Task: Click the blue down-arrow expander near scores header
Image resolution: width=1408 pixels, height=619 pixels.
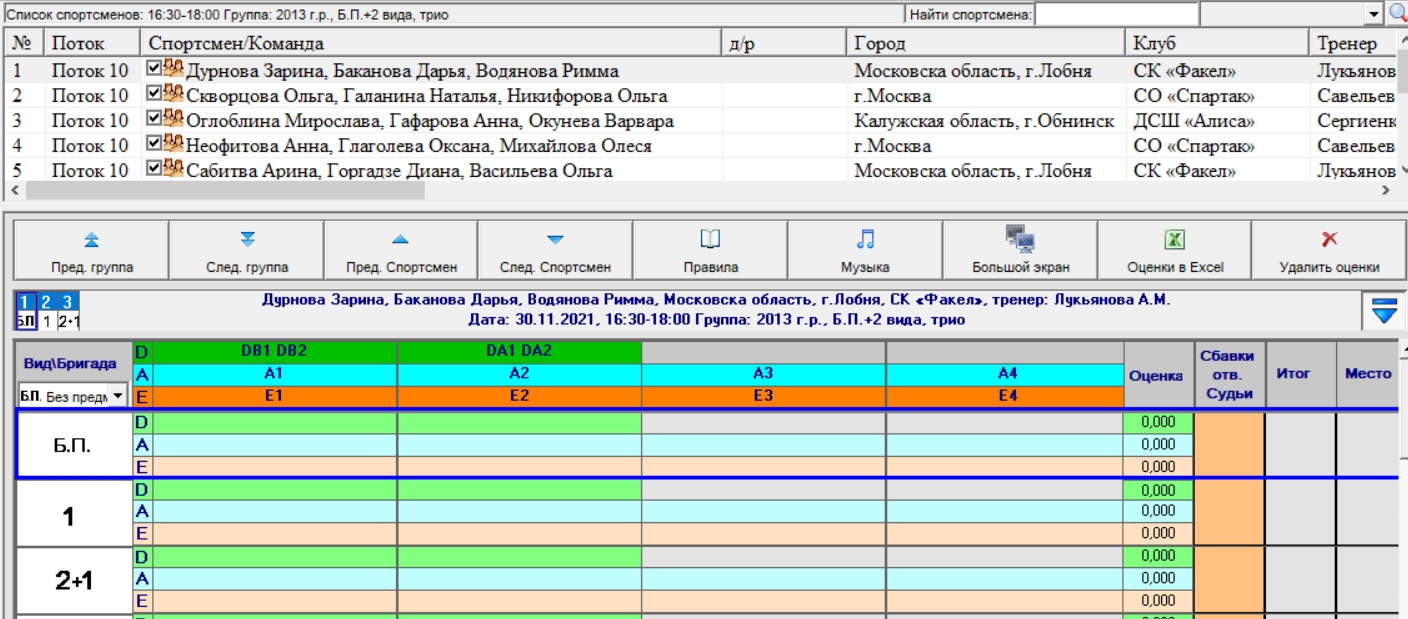Action: (x=1383, y=312)
